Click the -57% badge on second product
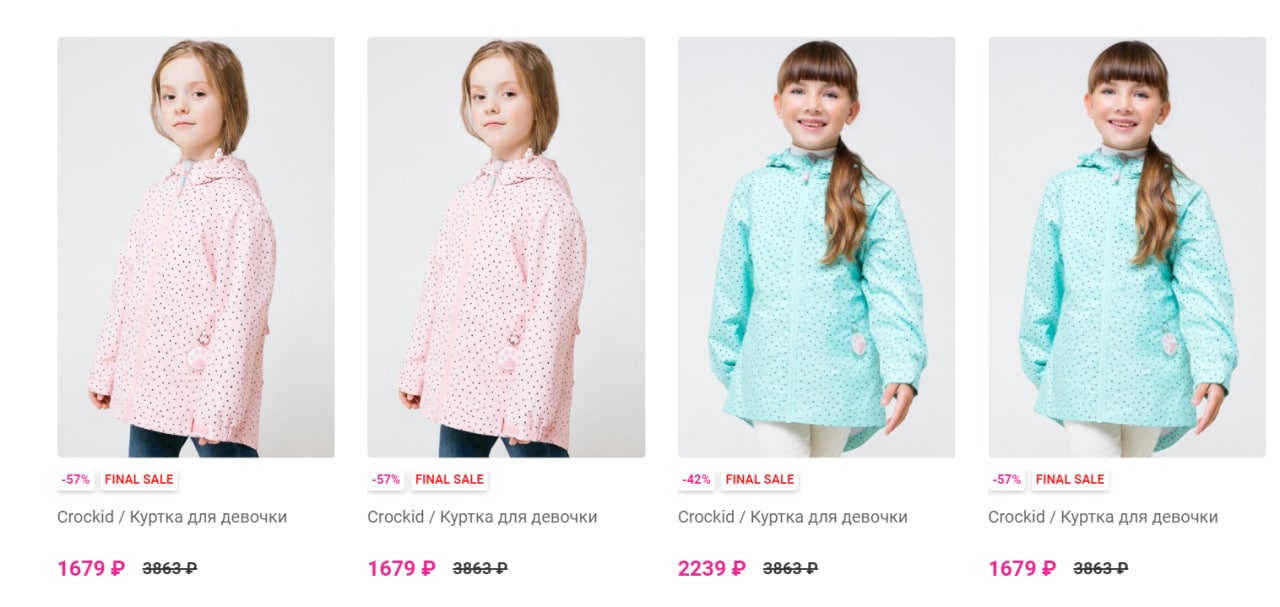This screenshot has height=607, width=1280. pyautogui.click(x=386, y=479)
